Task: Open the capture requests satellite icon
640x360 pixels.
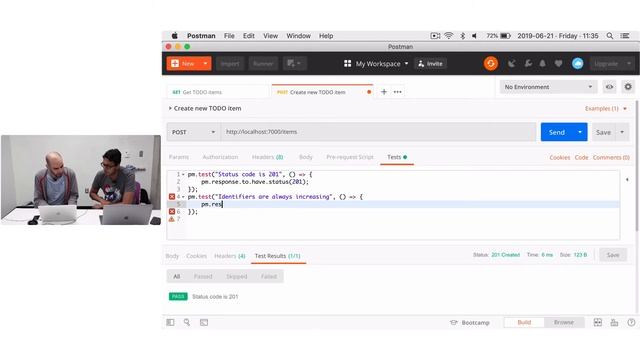Action: tap(511, 64)
